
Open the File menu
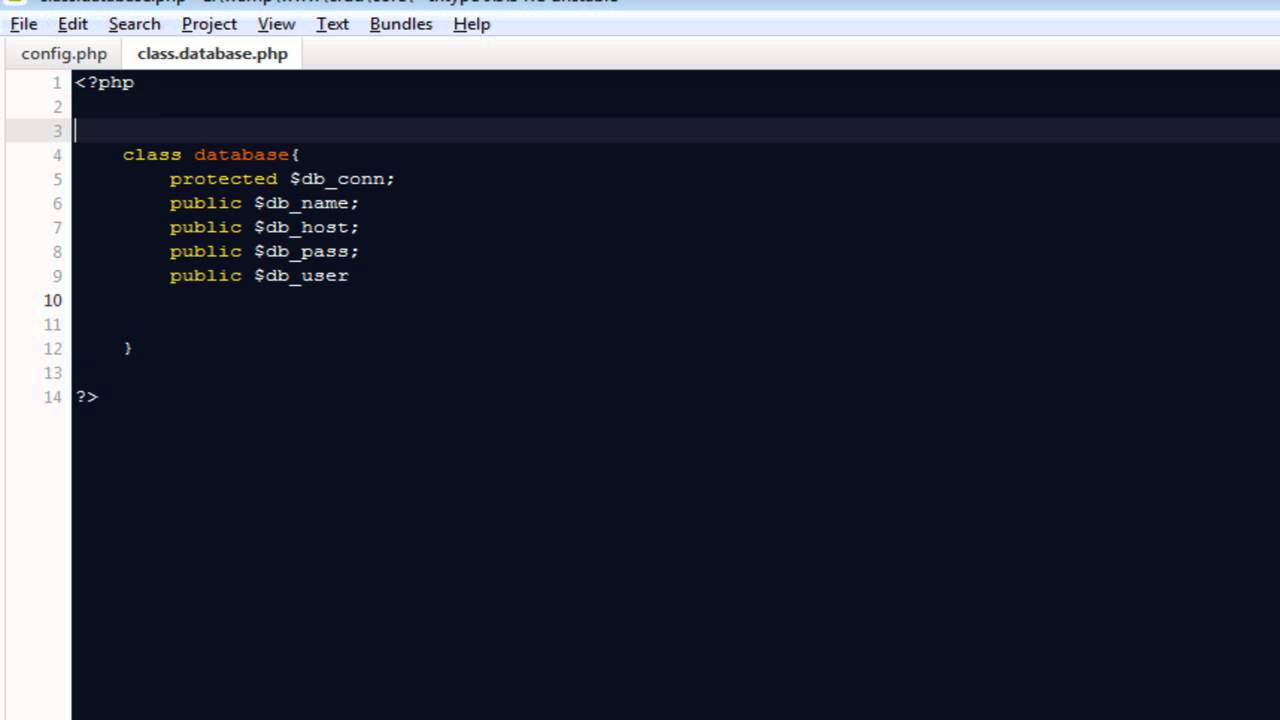click(x=24, y=24)
